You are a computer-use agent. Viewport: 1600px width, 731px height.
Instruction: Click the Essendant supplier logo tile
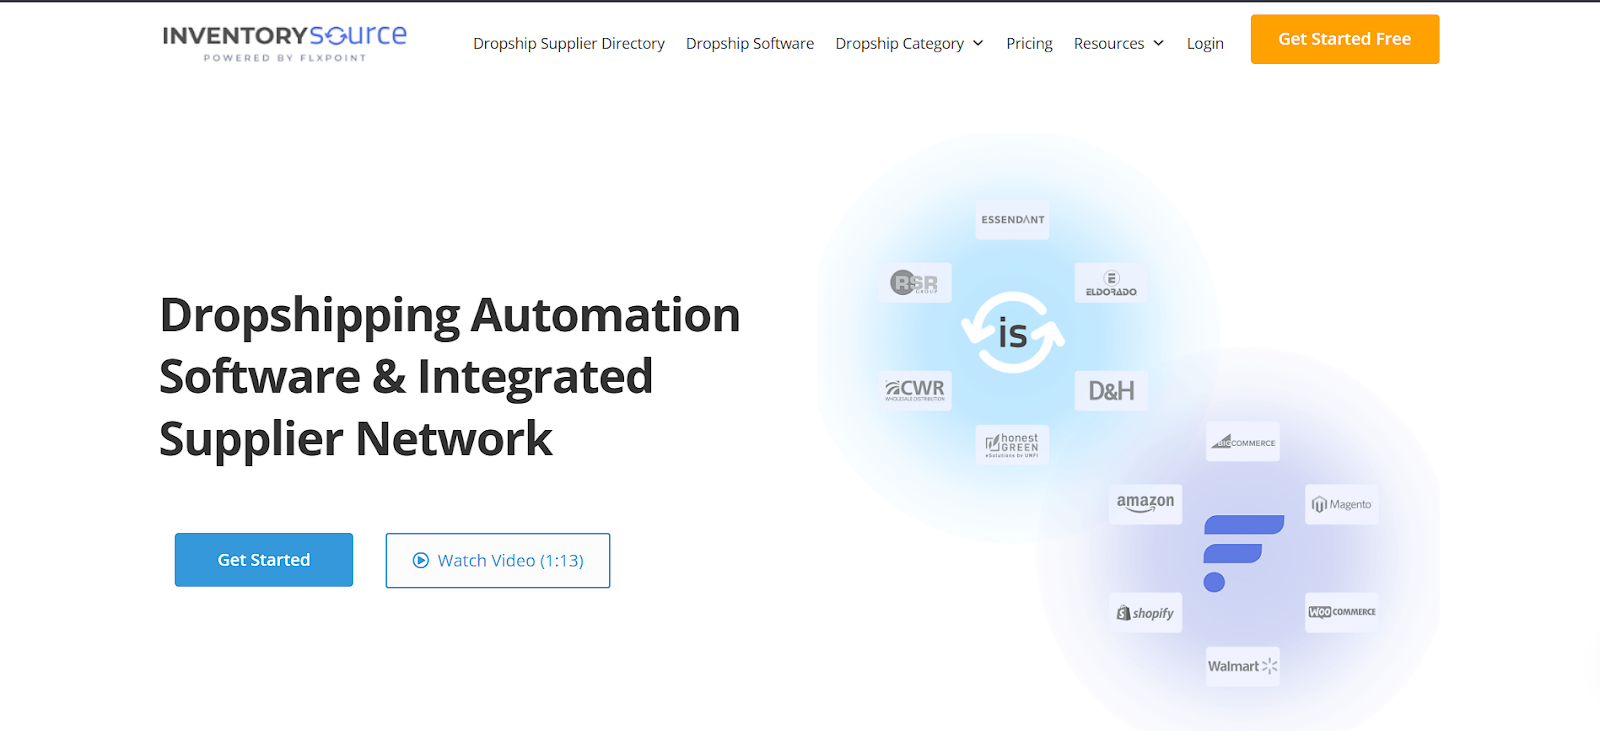(1012, 220)
